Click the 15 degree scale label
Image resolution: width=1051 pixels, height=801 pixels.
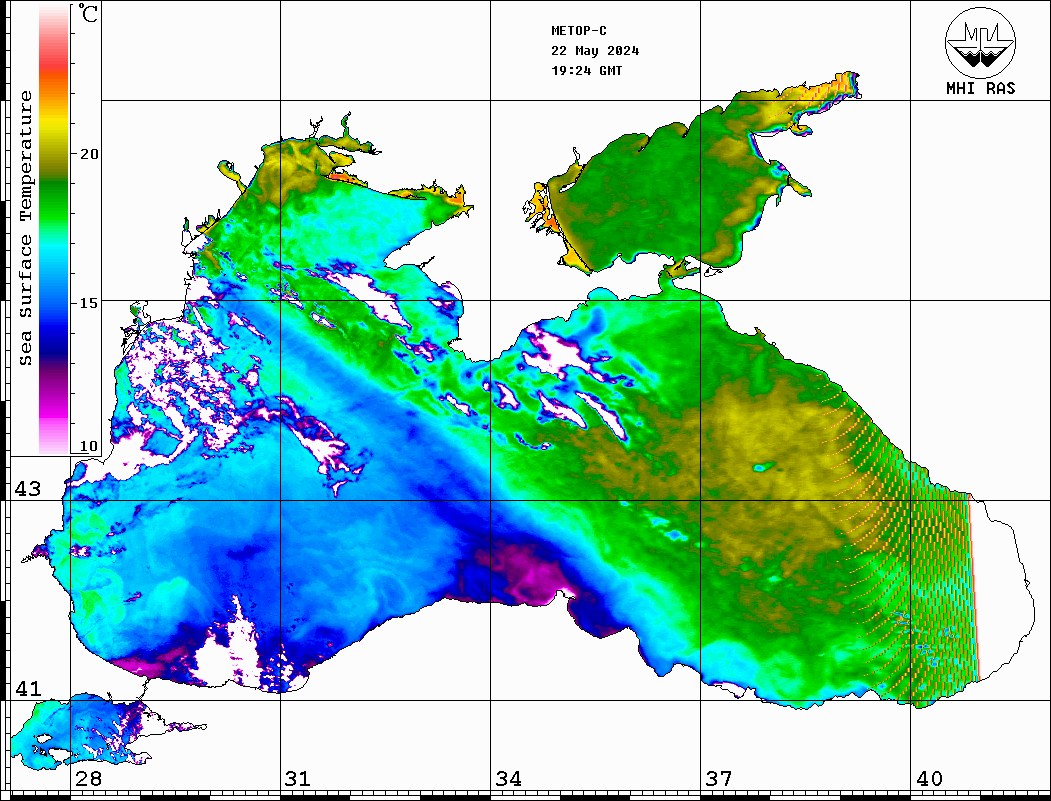(89, 303)
